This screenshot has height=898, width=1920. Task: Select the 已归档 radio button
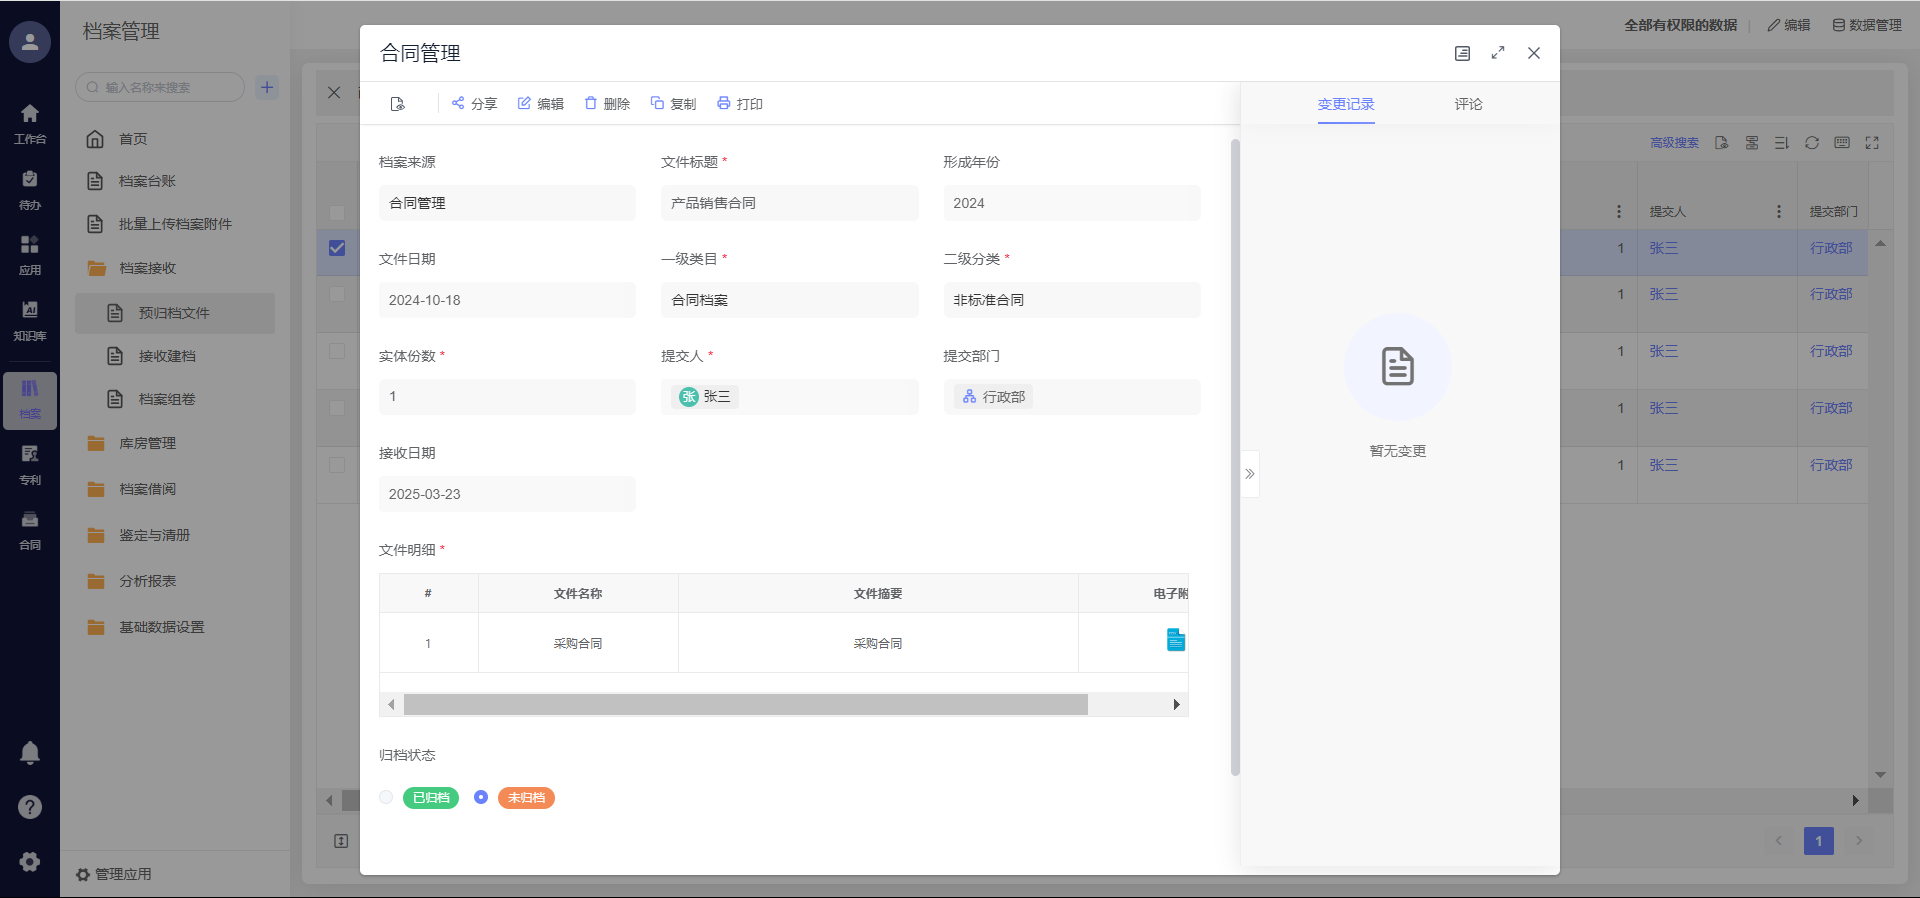click(386, 797)
